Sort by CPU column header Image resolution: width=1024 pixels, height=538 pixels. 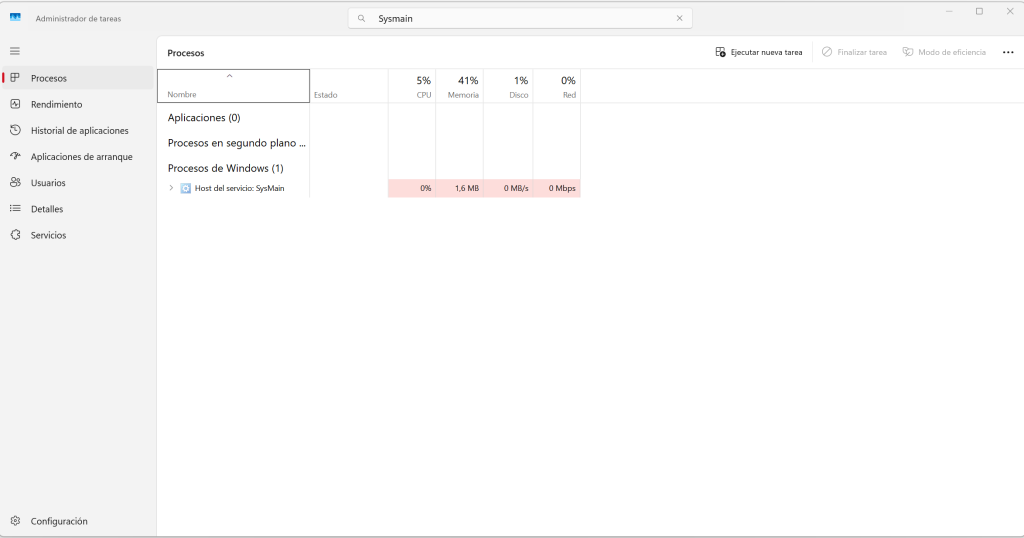412,86
